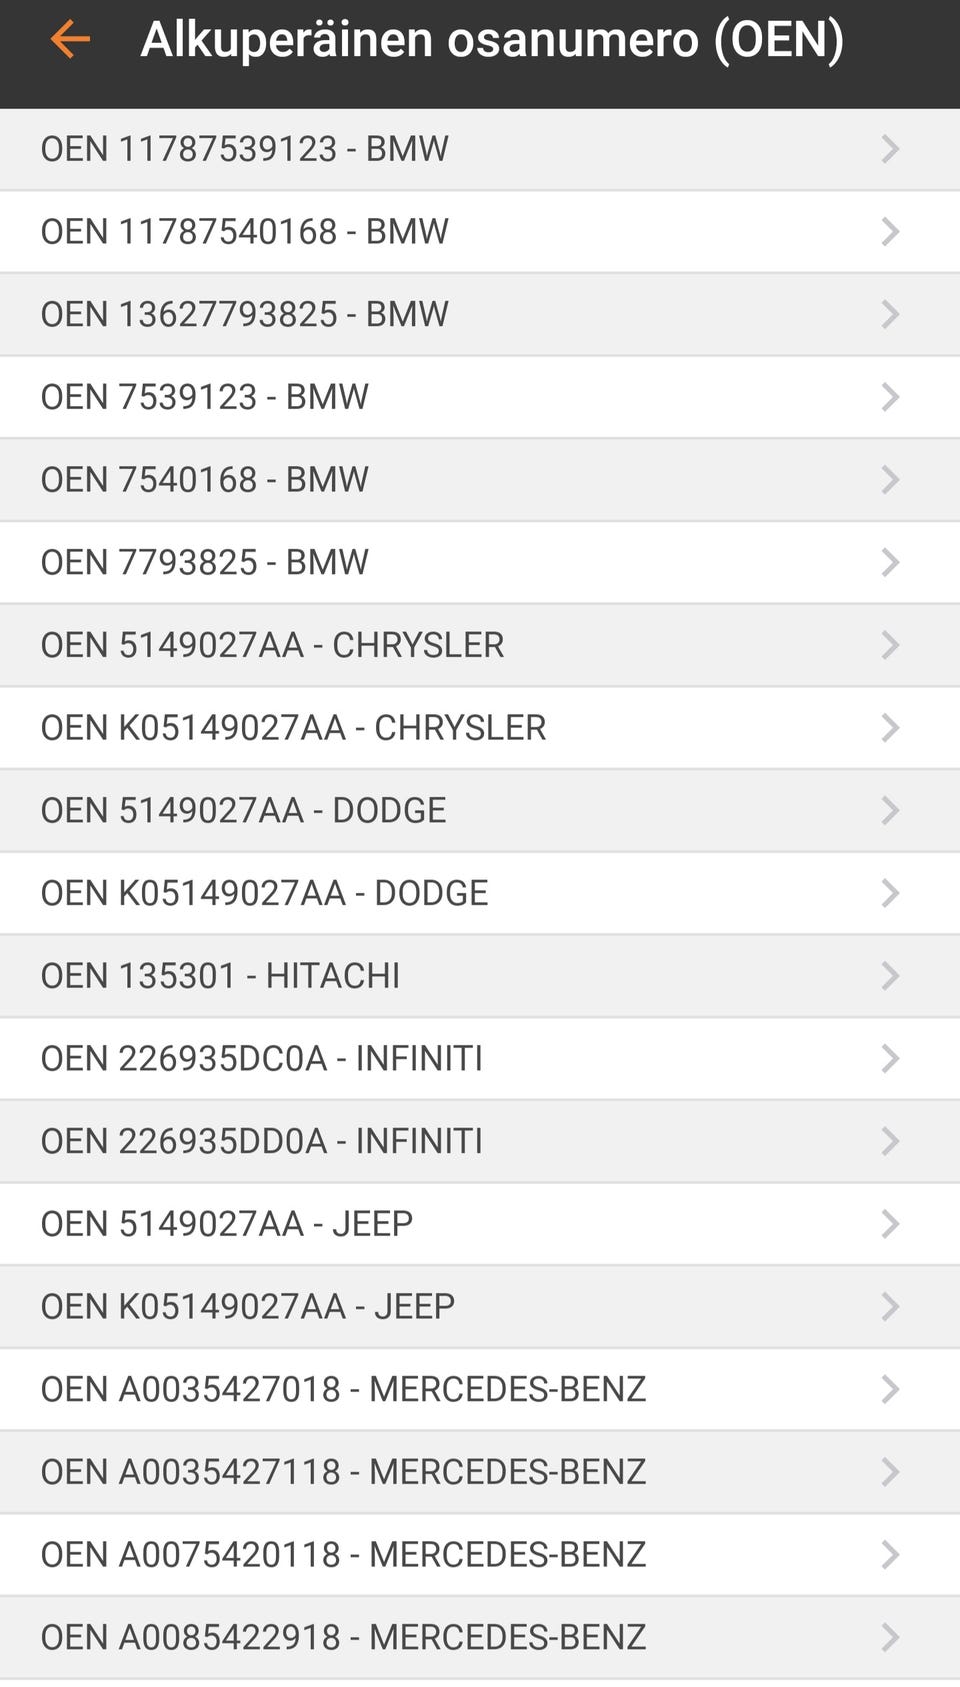Viewport: 960px width, 1687px height.
Task: Tap the orange back arrow
Action: point(70,40)
